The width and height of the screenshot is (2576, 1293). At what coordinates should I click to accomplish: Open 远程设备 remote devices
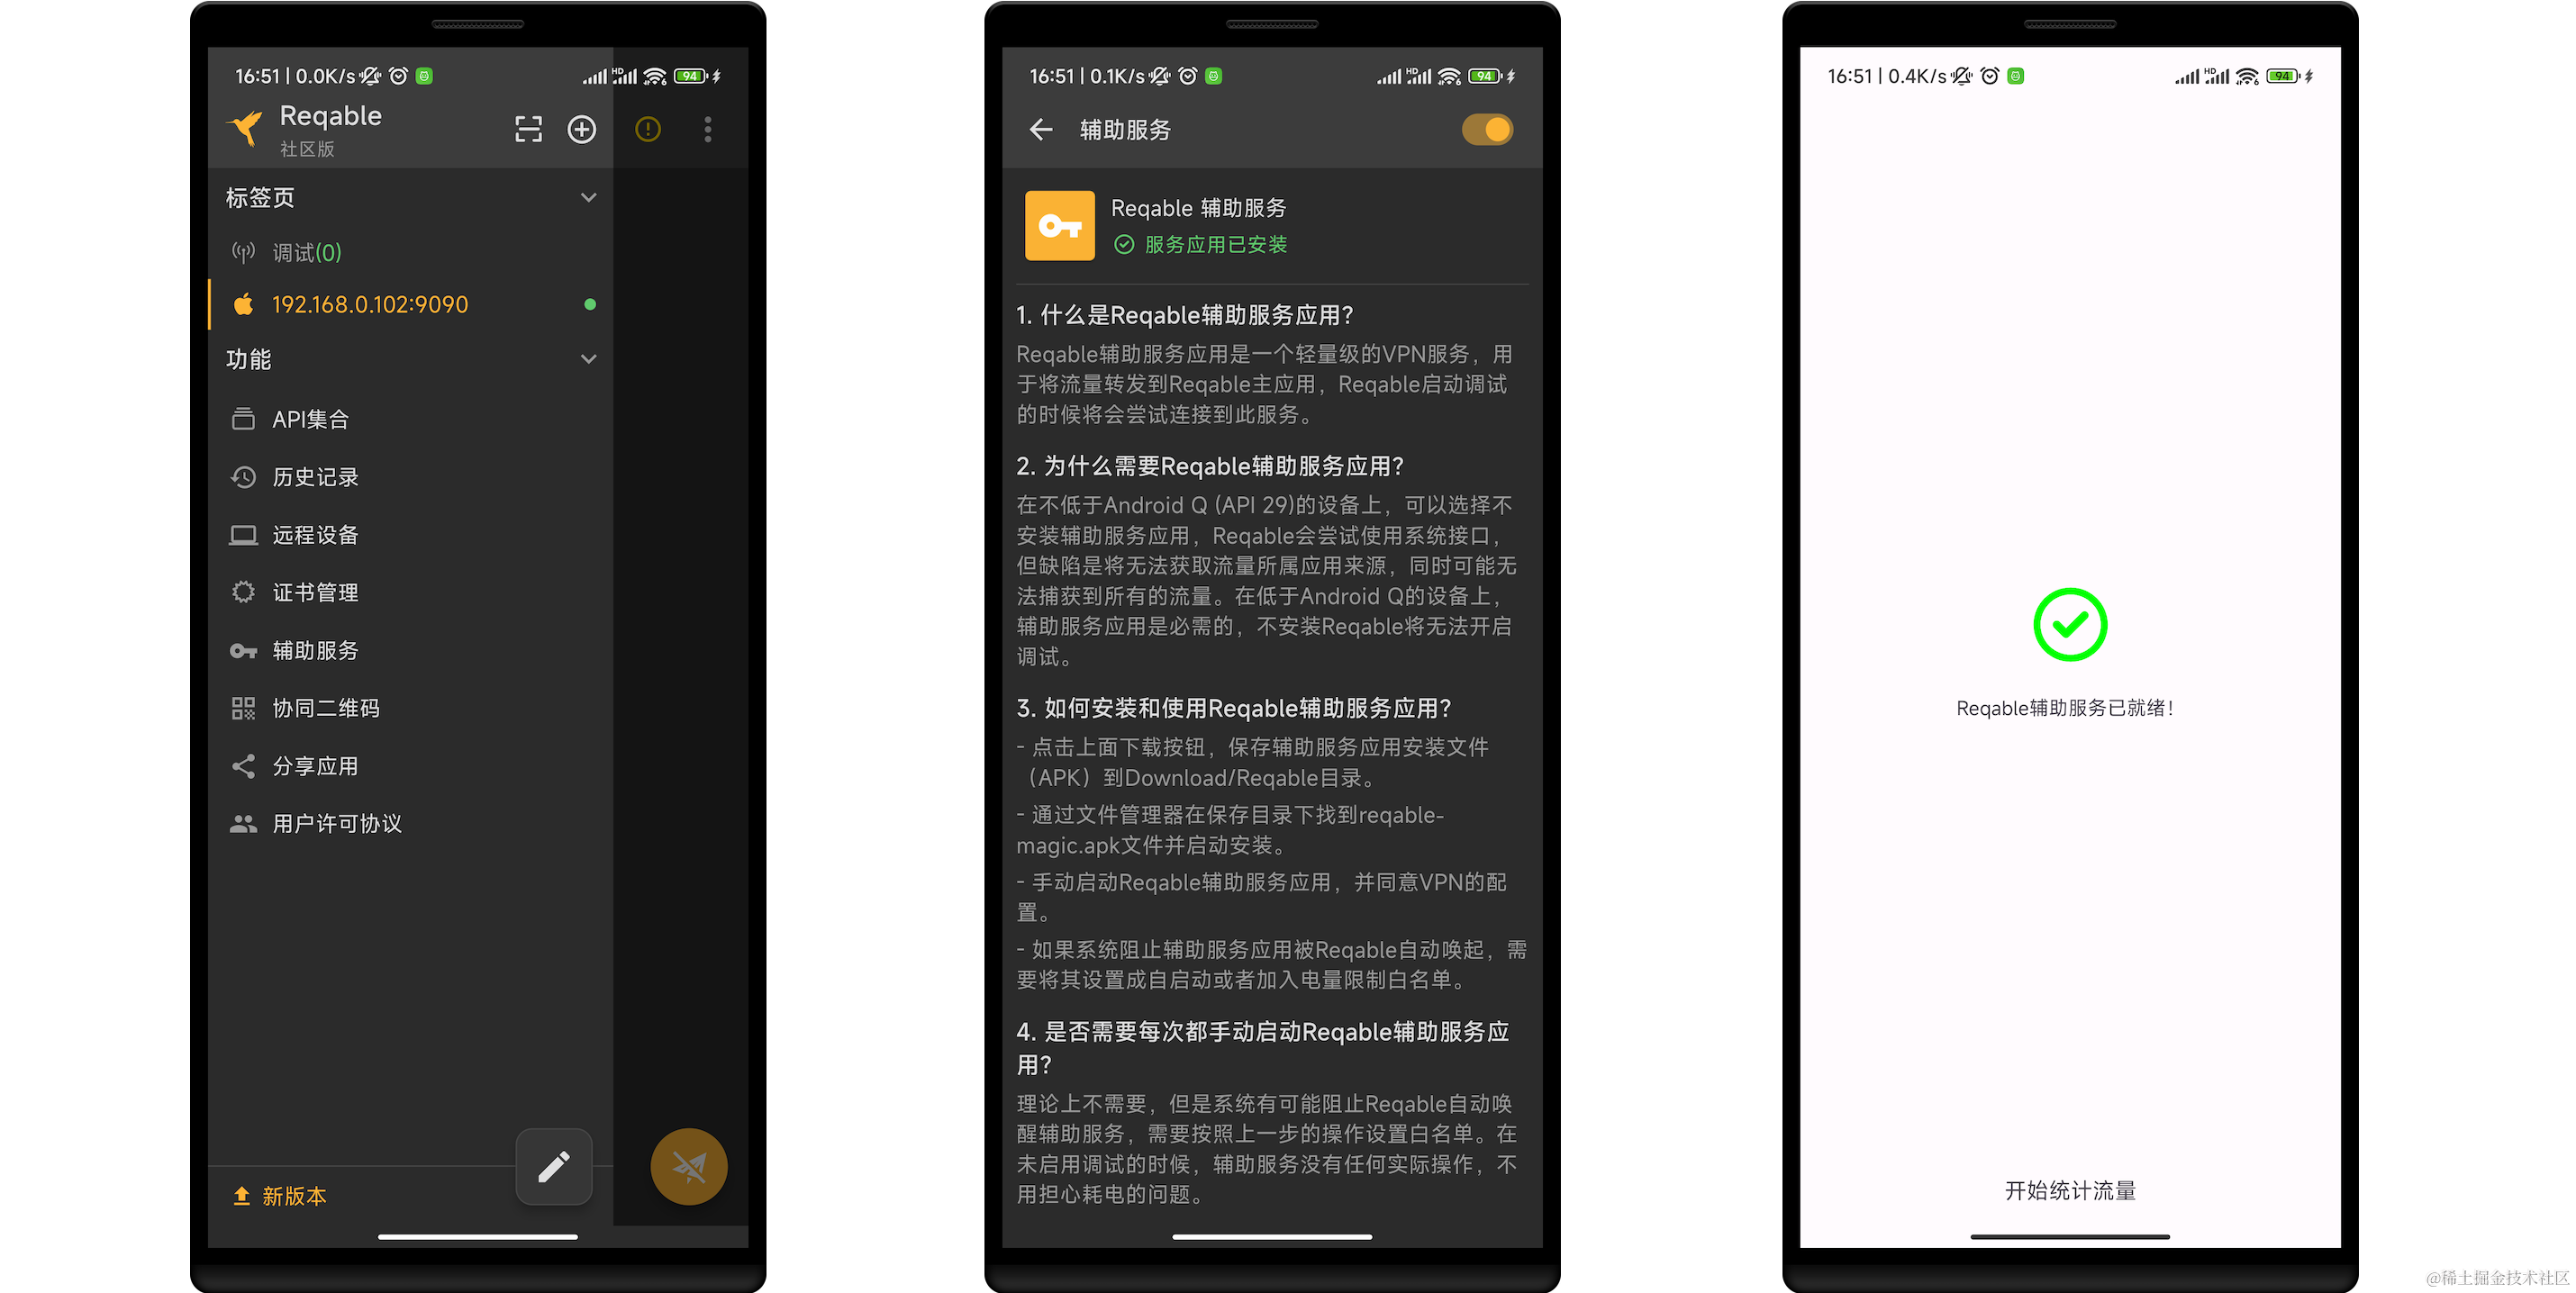tap(316, 534)
